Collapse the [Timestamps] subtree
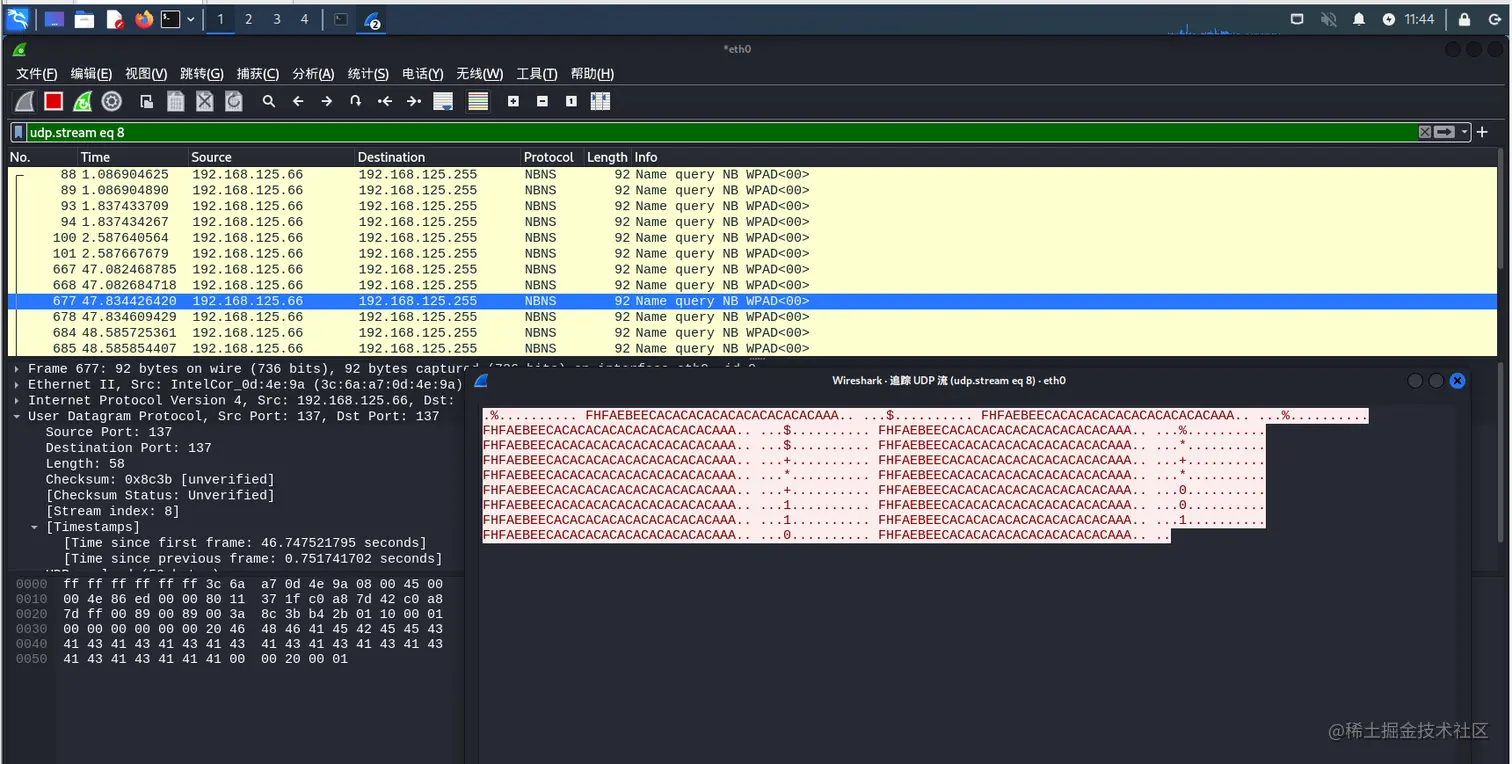 tap(35, 527)
